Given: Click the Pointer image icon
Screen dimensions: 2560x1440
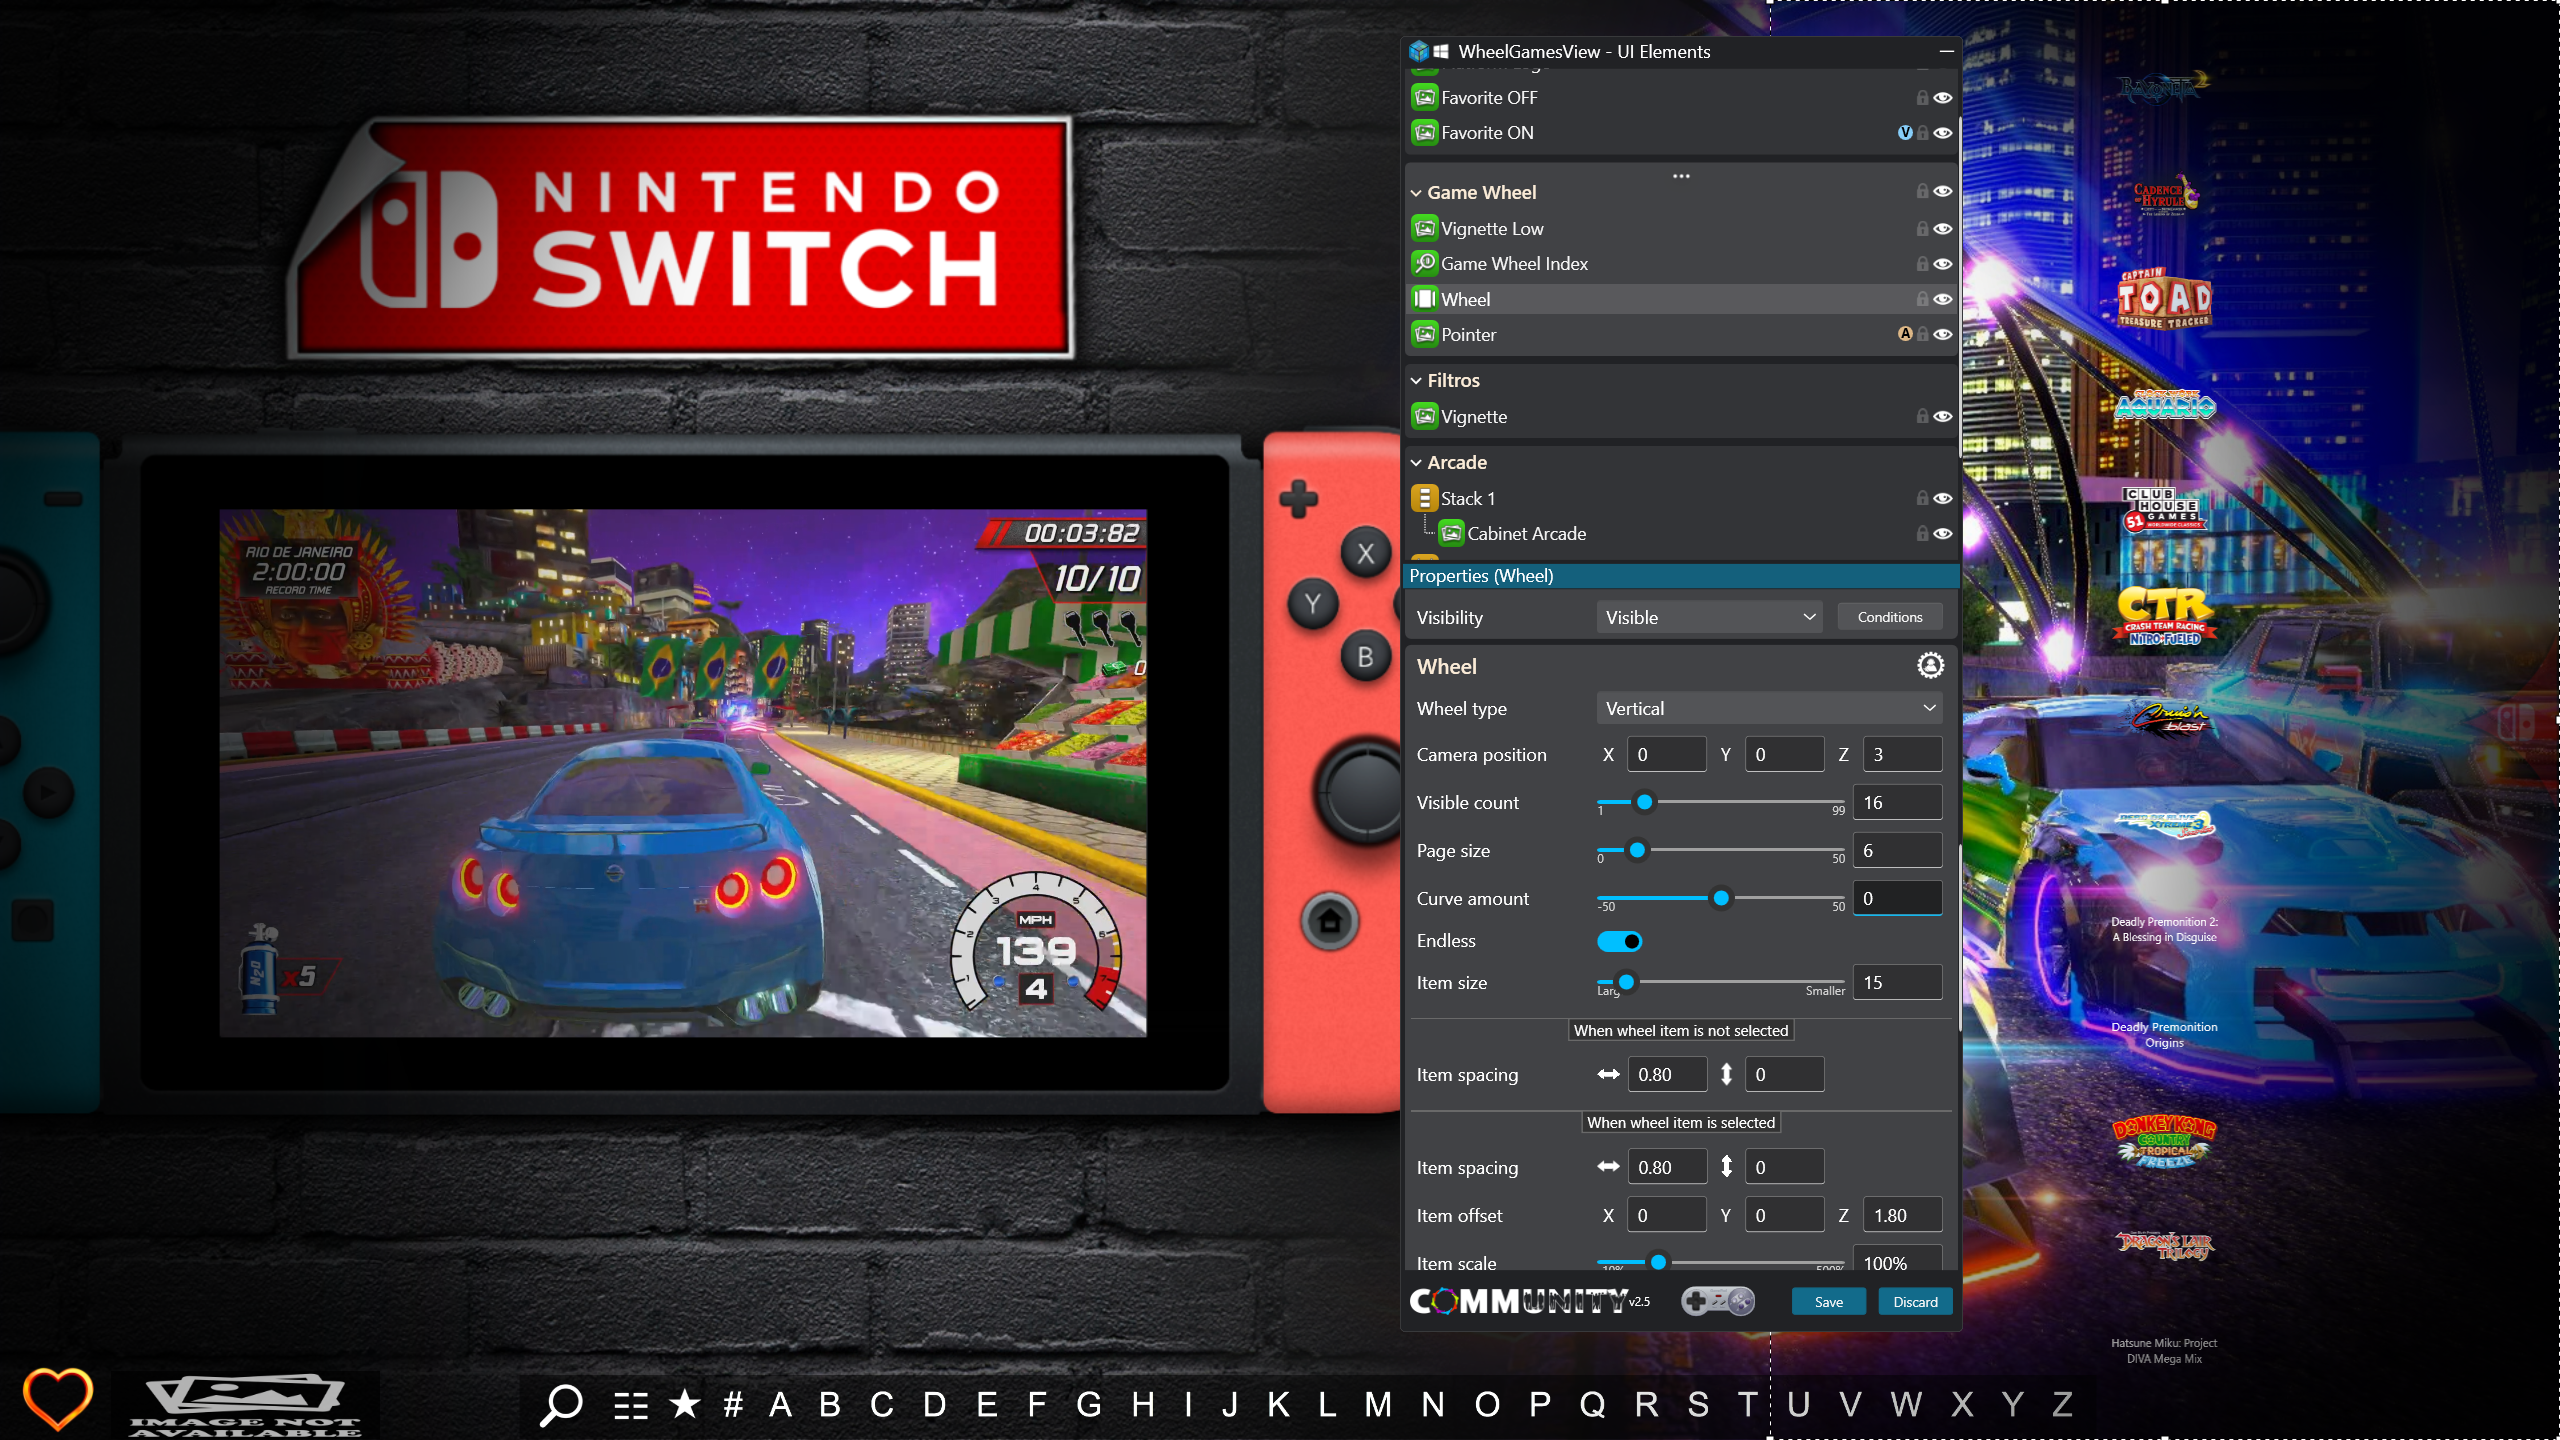Looking at the screenshot, I should click(x=1424, y=334).
